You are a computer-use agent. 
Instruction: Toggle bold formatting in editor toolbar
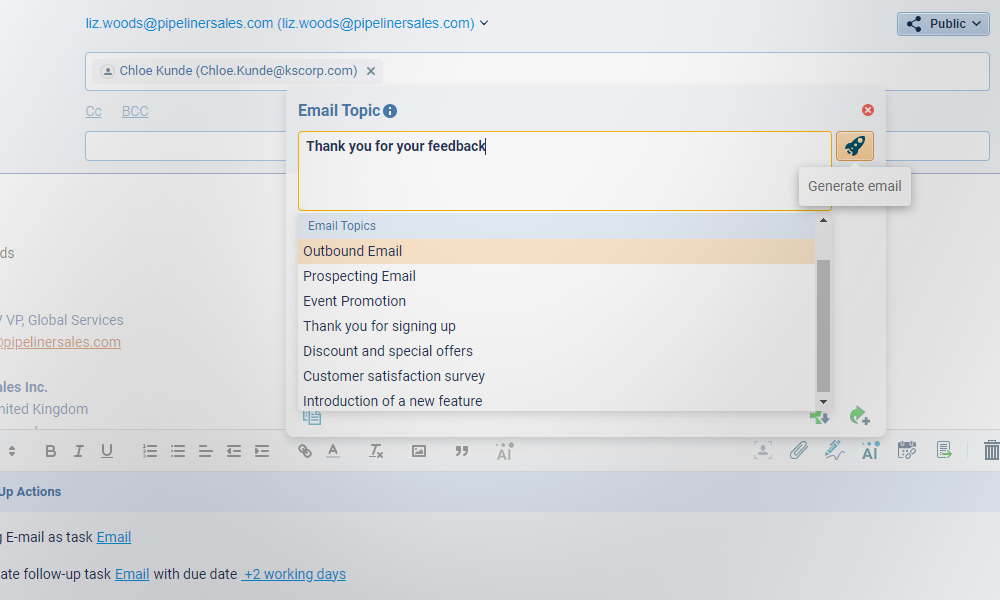51,451
